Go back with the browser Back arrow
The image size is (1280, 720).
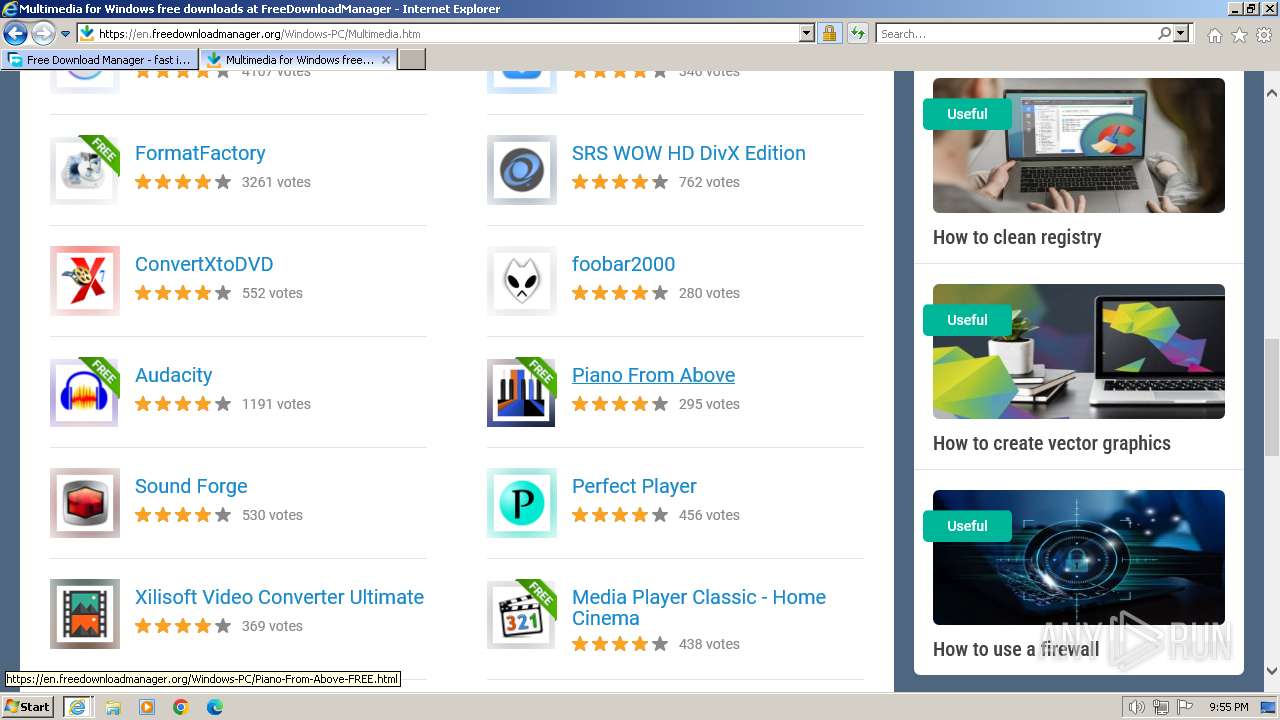(15, 34)
